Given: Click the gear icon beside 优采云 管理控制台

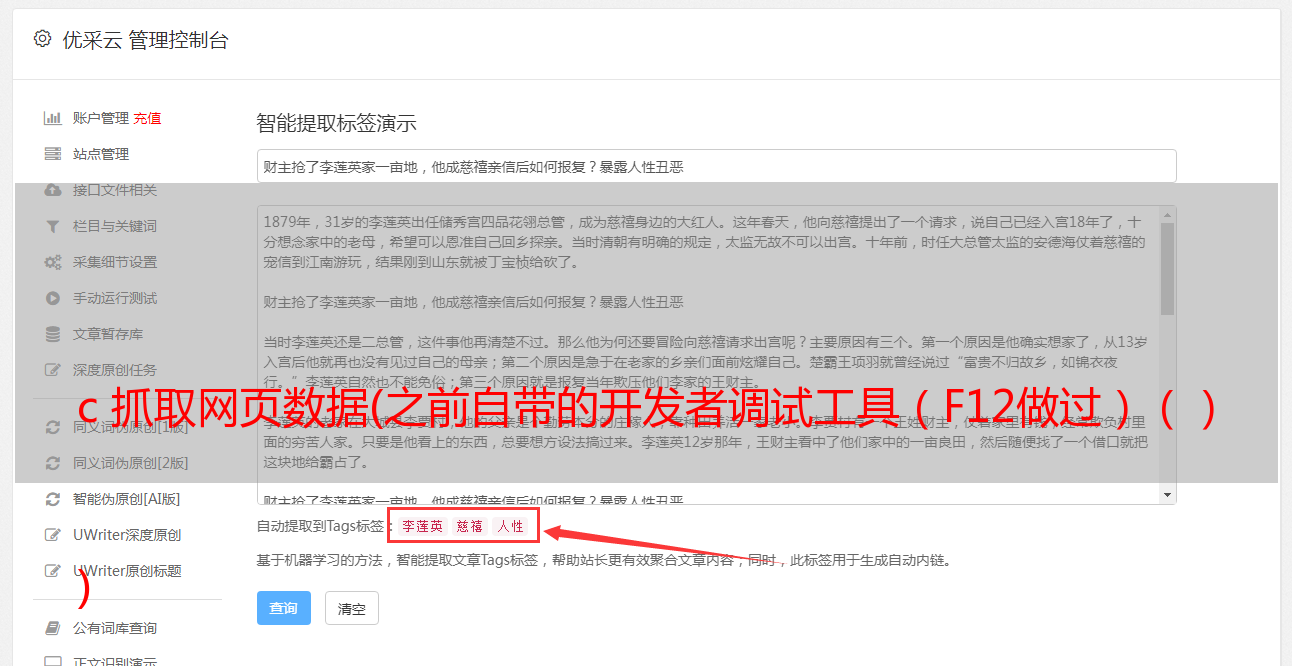Looking at the screenshot, I should coord(42,39).
